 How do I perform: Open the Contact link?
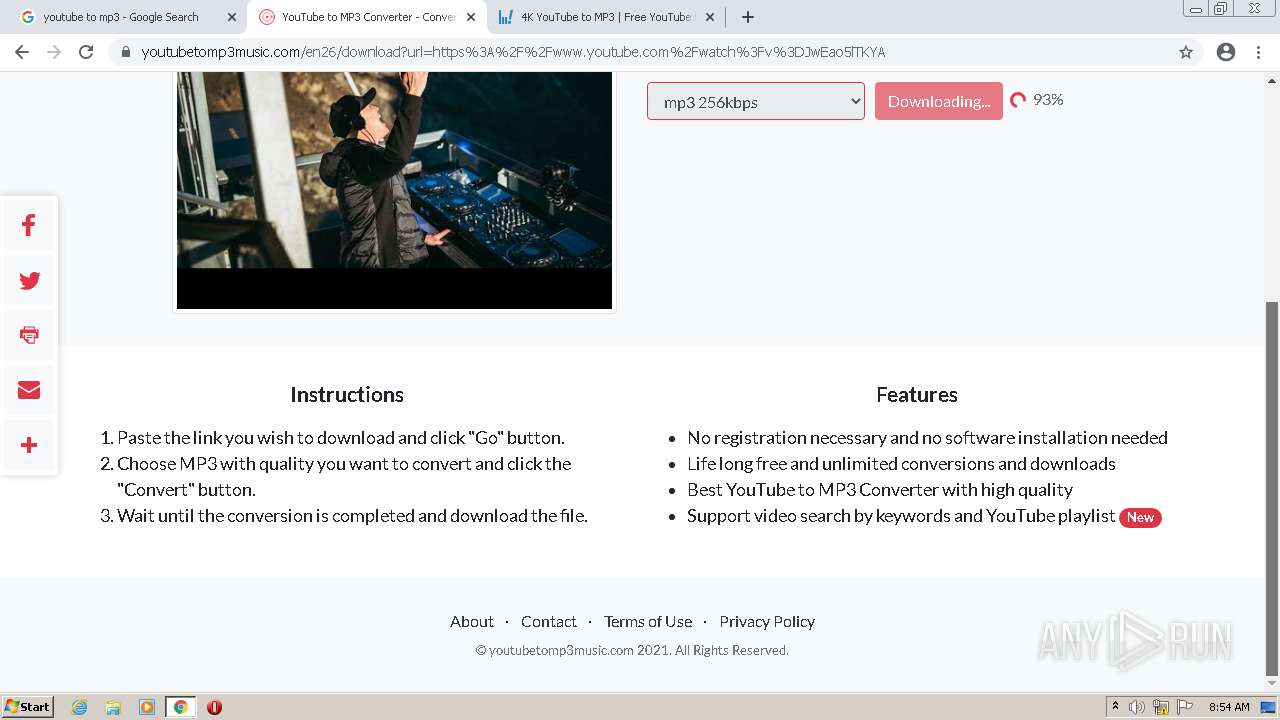click(x=549, y=621)
